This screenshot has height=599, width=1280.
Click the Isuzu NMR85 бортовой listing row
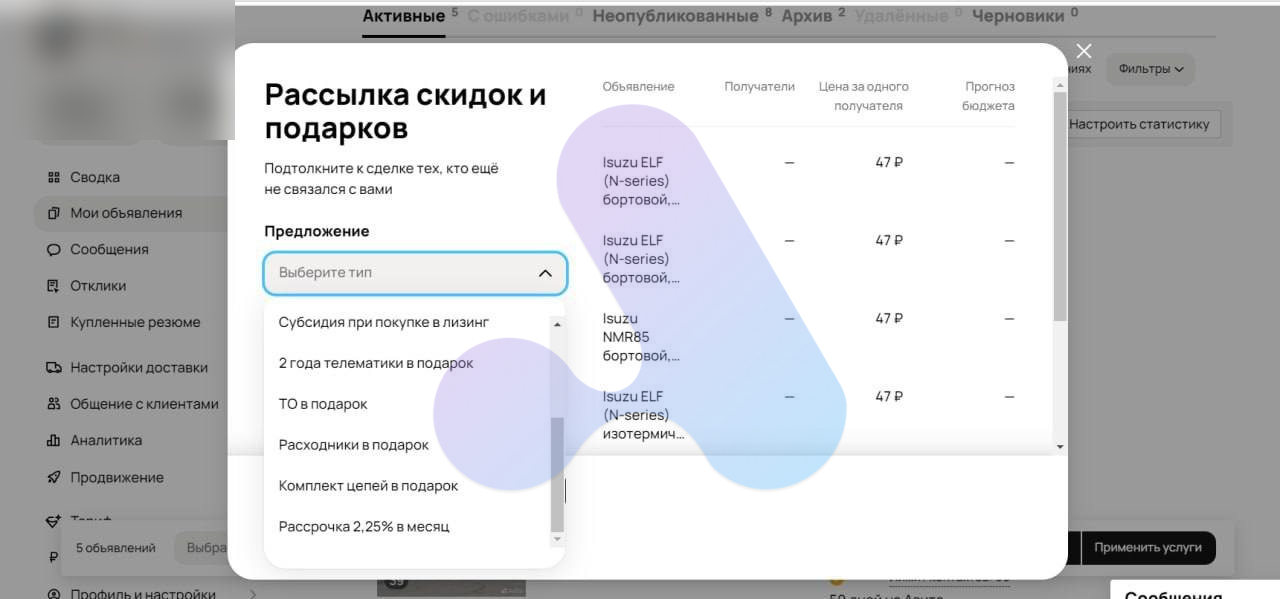(809, 337)
